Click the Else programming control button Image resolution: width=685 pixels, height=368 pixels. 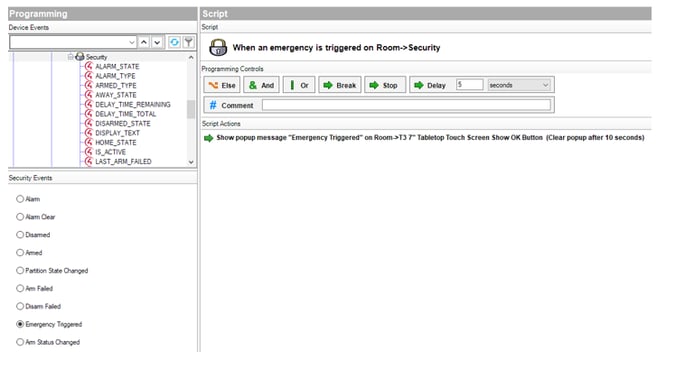[x=222, y=85]
